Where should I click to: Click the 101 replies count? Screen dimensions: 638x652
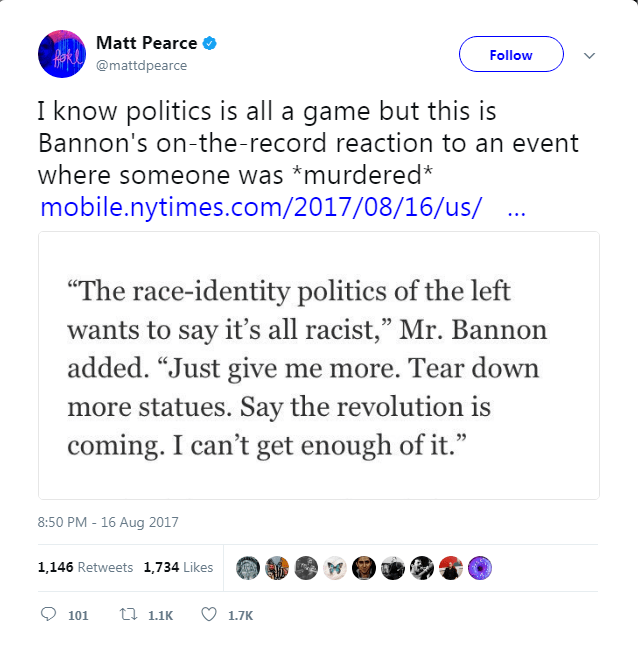pos(78,616)
